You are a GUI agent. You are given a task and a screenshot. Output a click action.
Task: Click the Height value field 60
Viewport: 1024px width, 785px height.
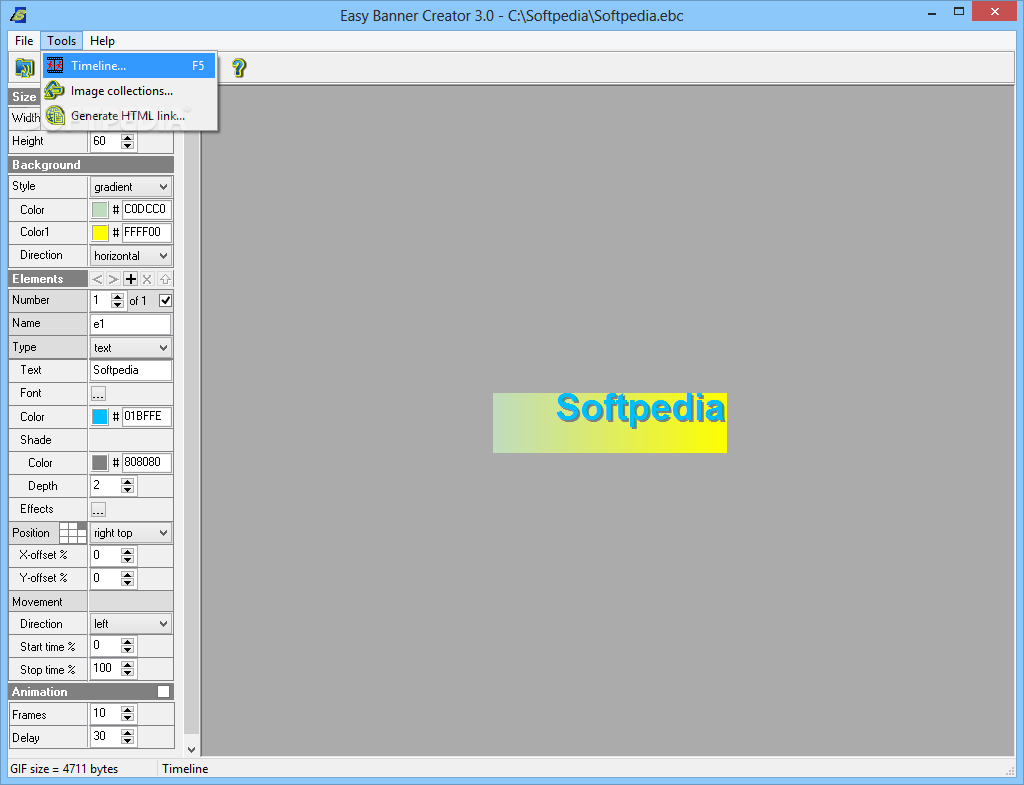tap(106, 141)
